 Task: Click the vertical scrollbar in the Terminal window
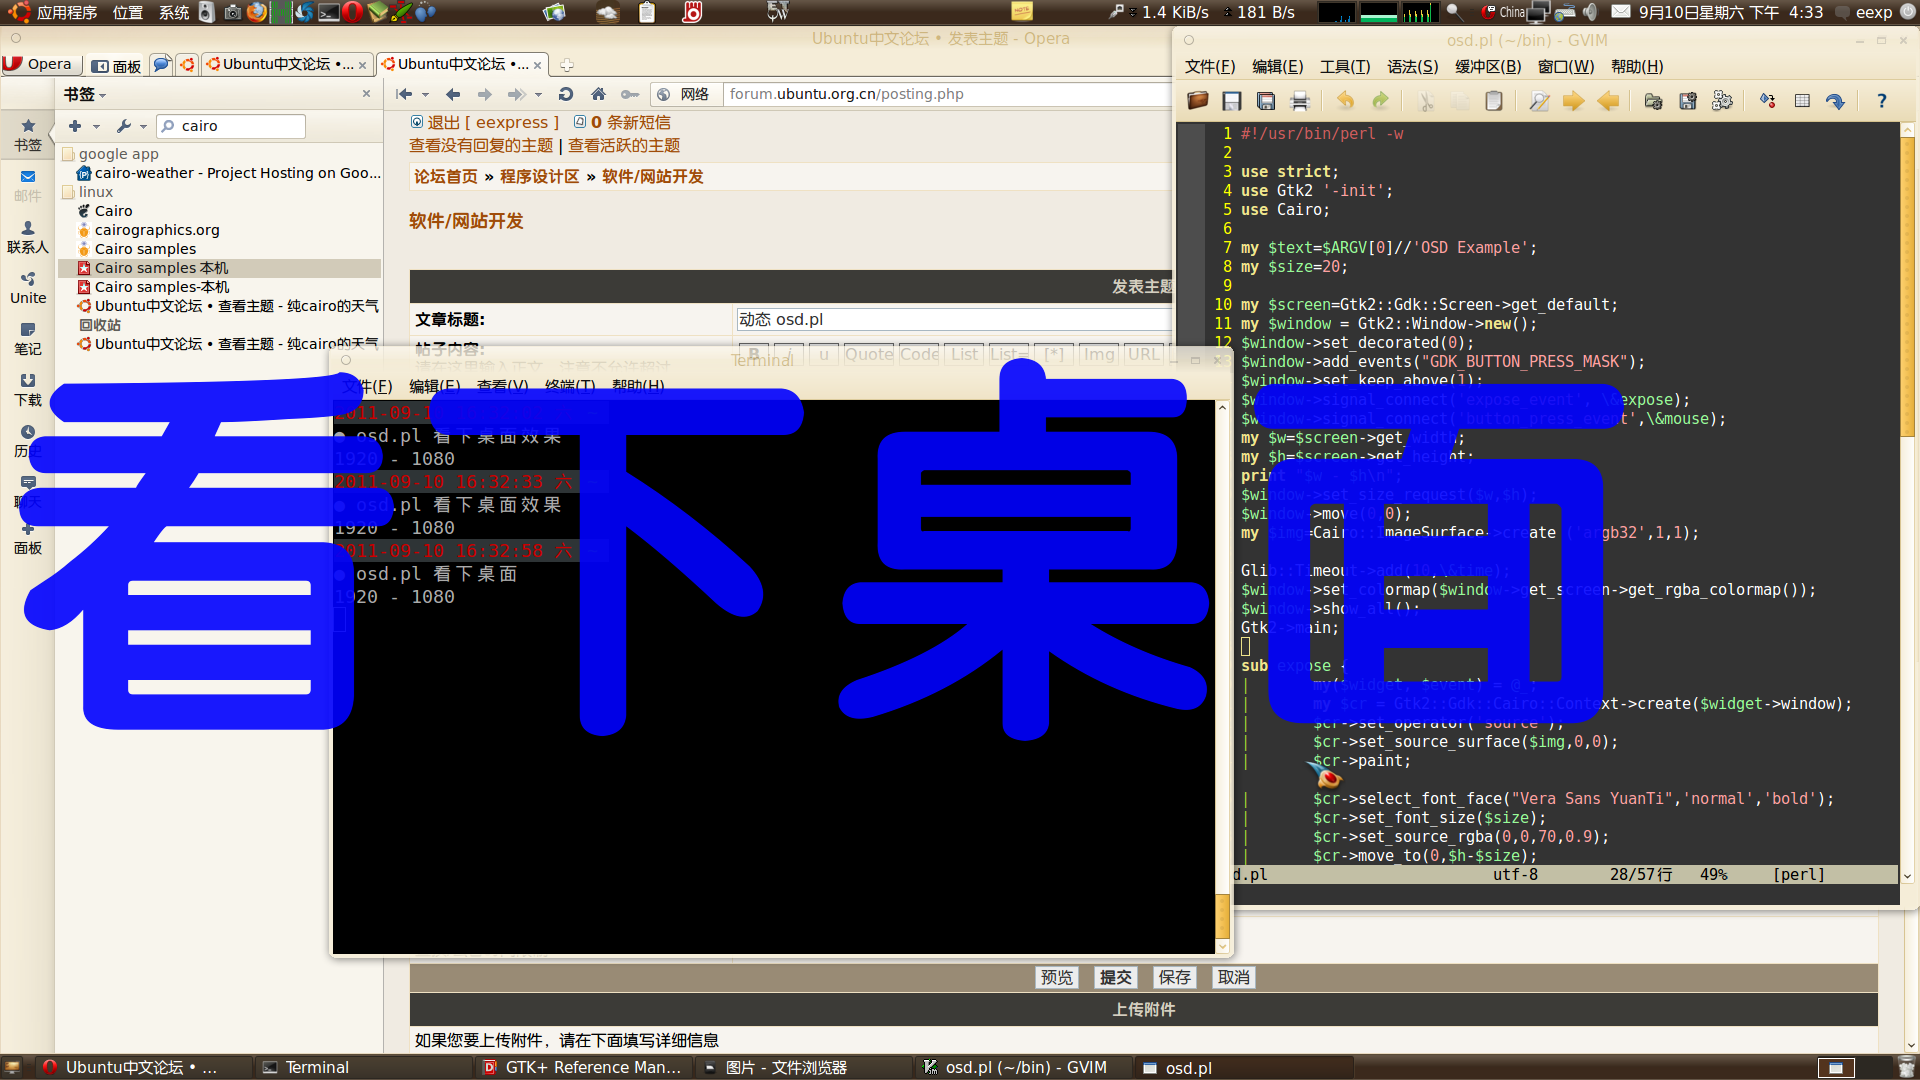point(1222,677)
